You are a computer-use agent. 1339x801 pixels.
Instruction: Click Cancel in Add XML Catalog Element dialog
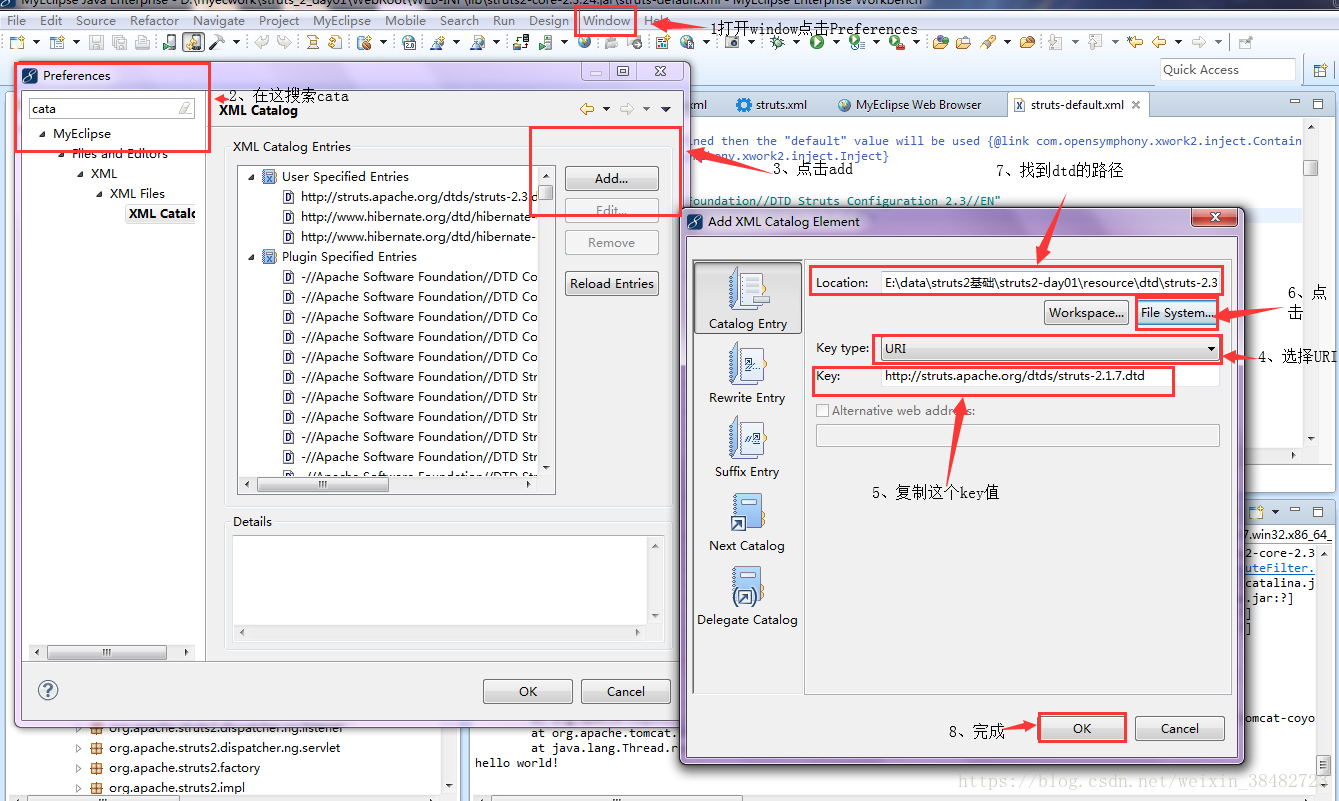point(1180,728)
